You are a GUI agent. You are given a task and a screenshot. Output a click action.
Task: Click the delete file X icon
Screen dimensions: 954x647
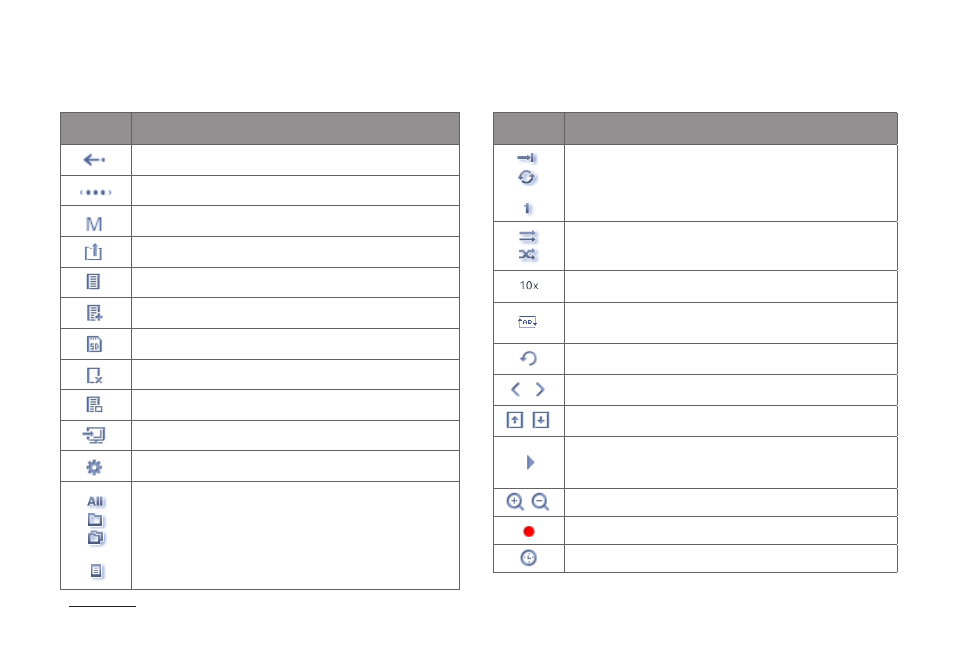tap(94, 375)
